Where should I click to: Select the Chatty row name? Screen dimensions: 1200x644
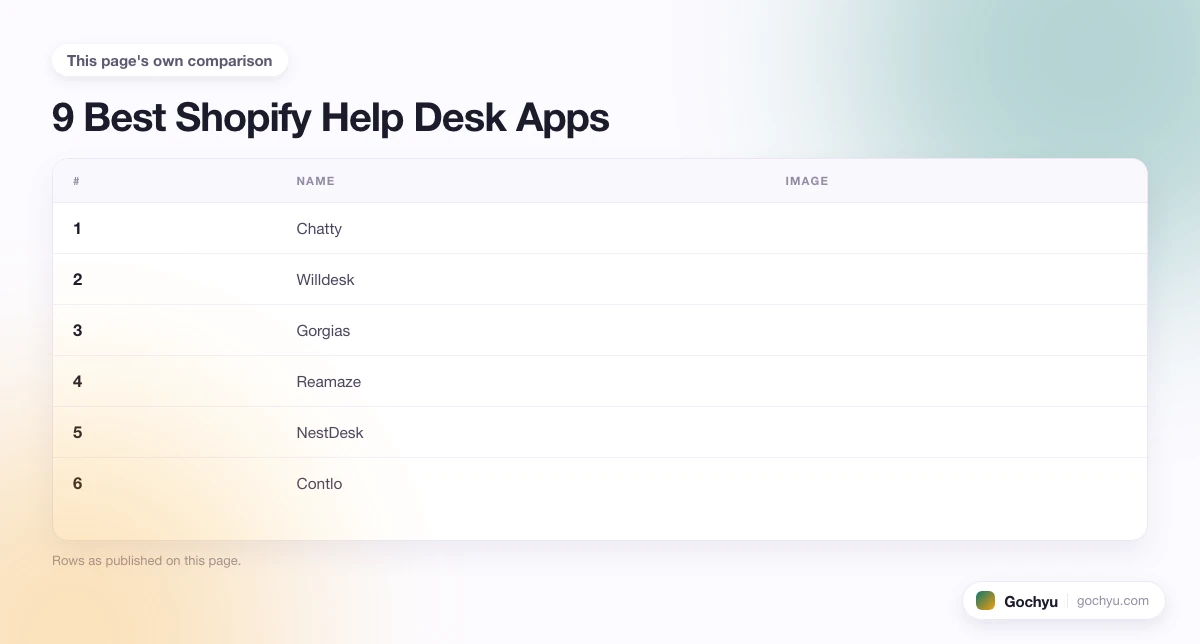[x=319, y=229]
